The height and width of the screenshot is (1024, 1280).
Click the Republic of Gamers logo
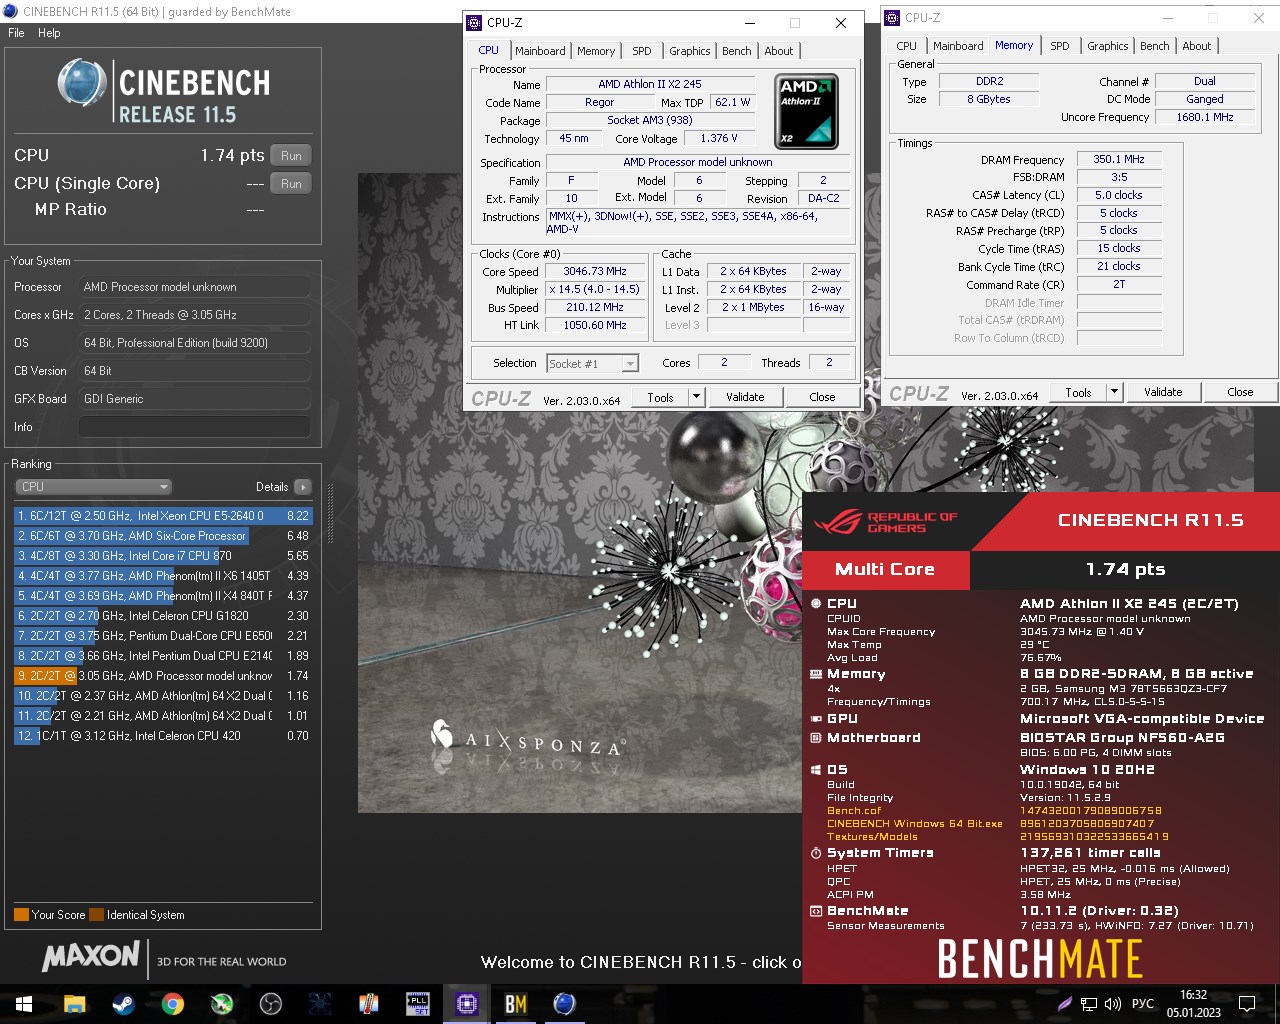tap(886, 521)
